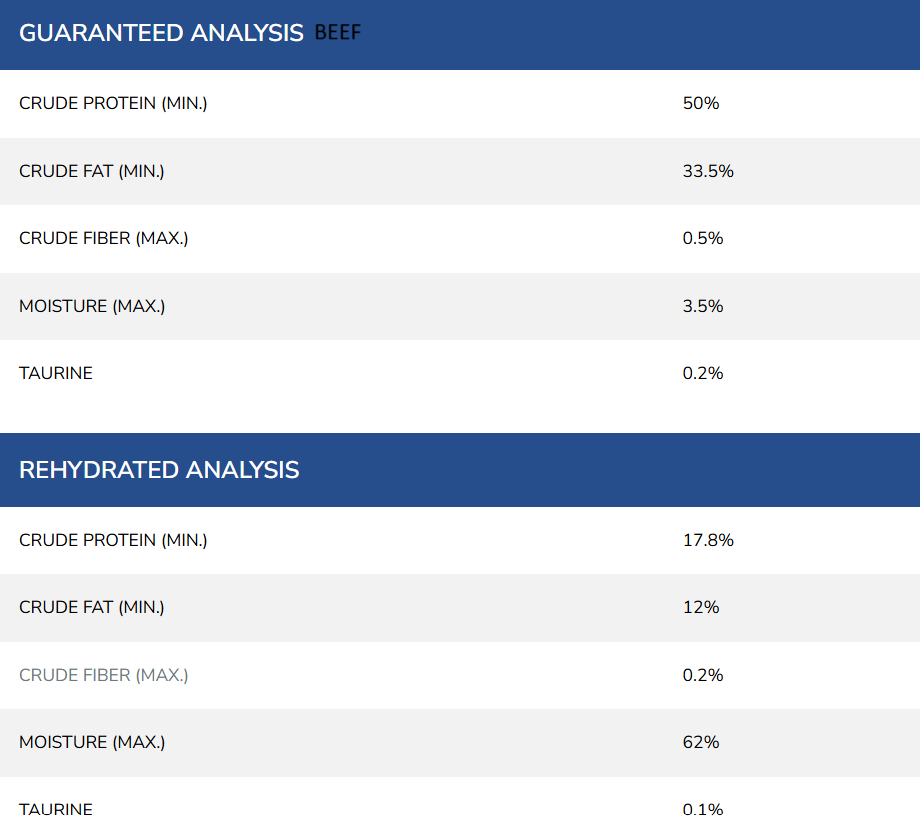Select Crude Fat label in Rehydrated Analysis table
This screenshot has width=920, height=817.
click(92, 607)
